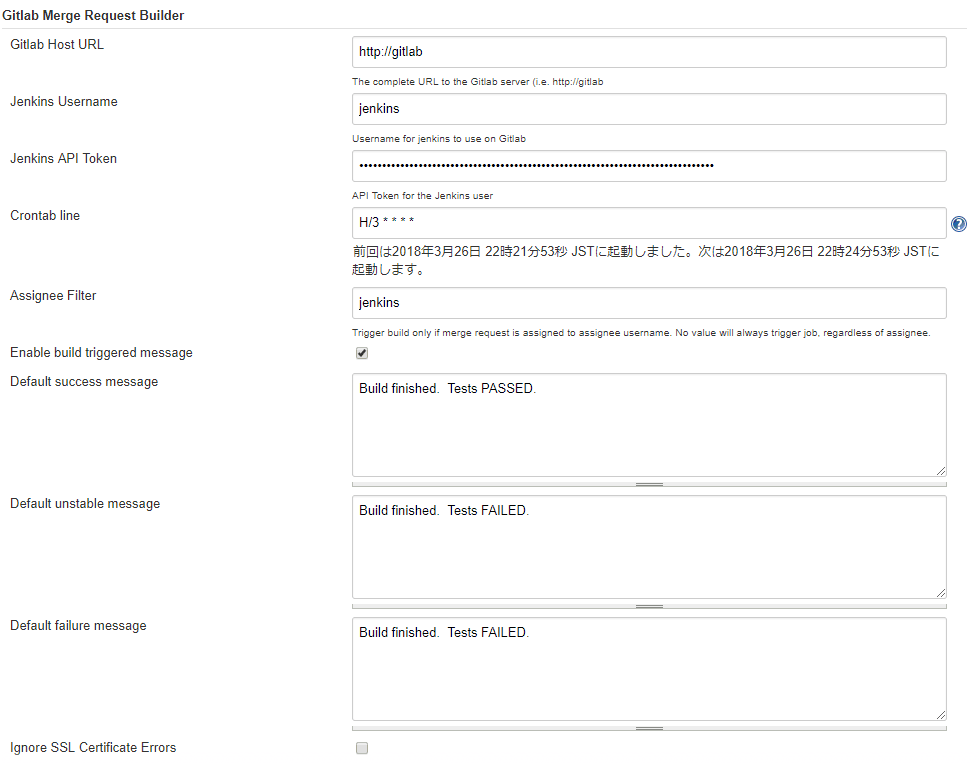979x763 pixels.
Task: Click the unstable message corner resize grip
Action: coord(940,593)
